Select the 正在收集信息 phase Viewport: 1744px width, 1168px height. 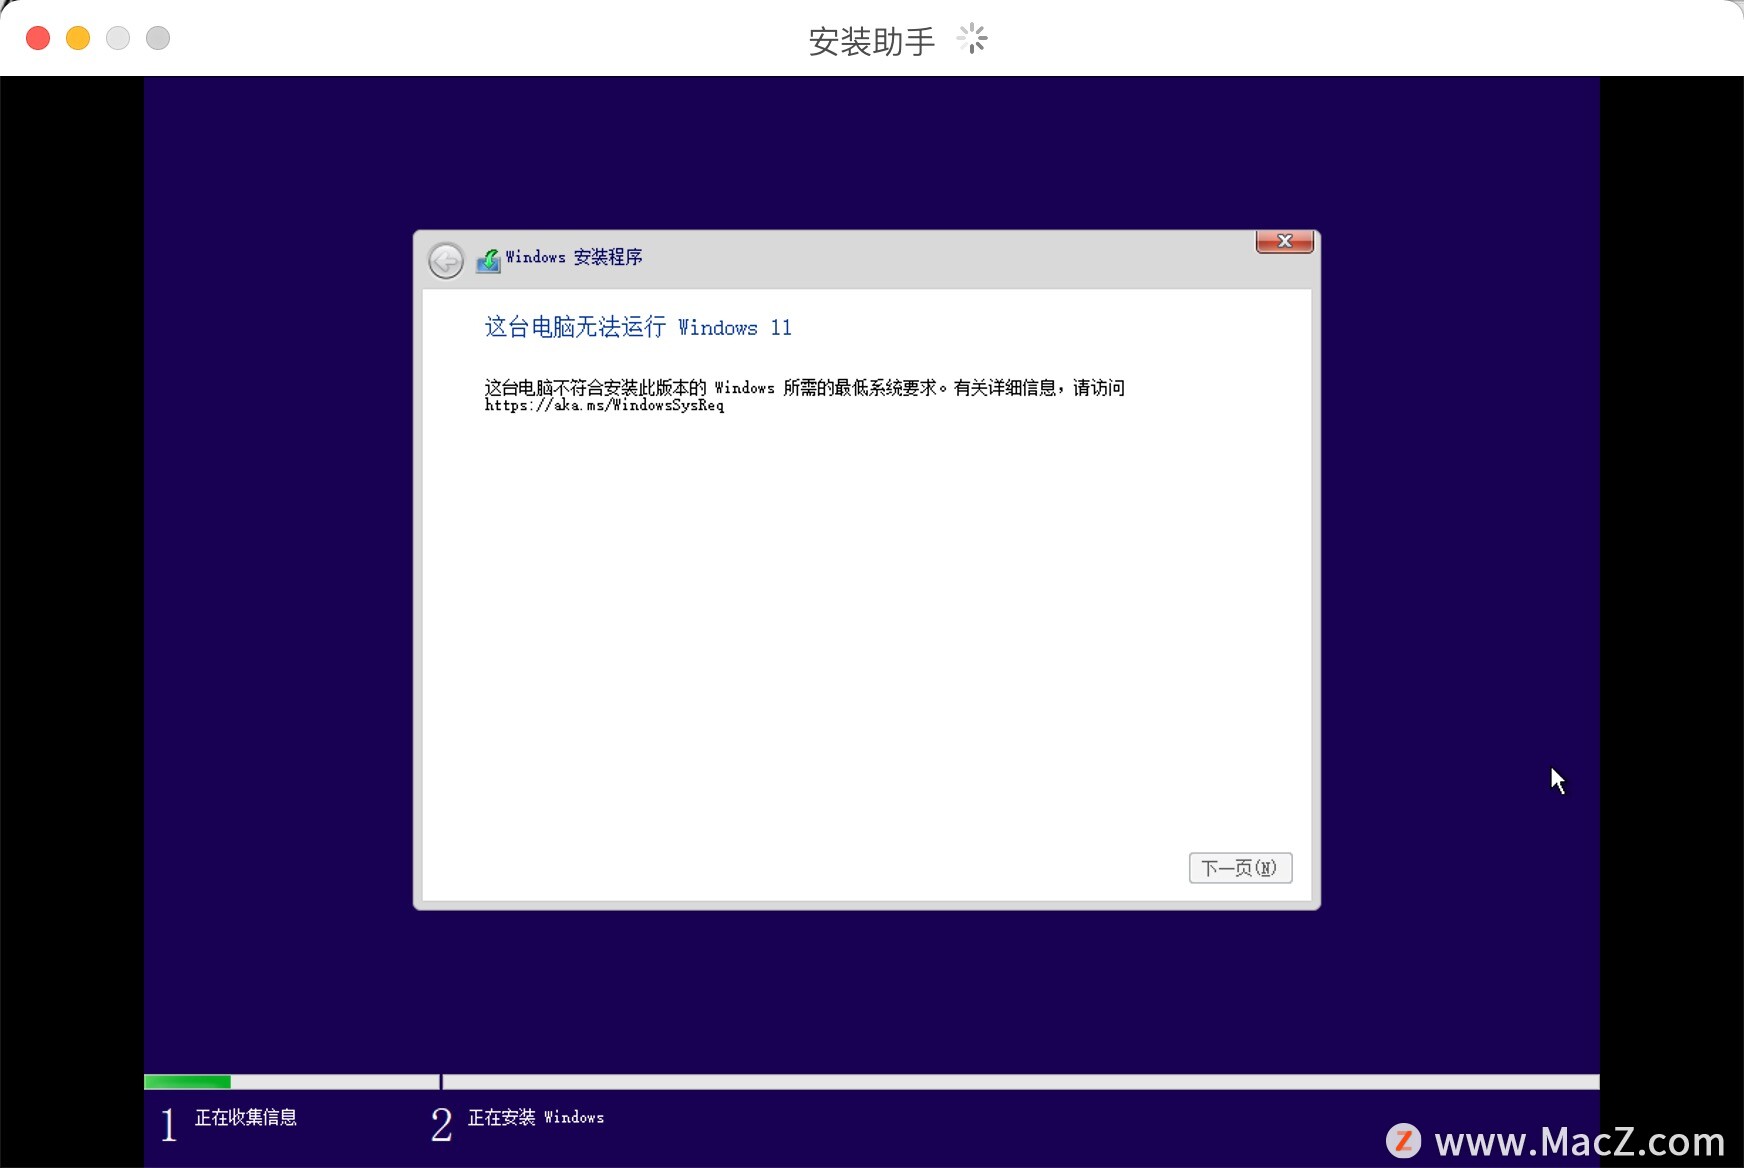(245, 1117)
